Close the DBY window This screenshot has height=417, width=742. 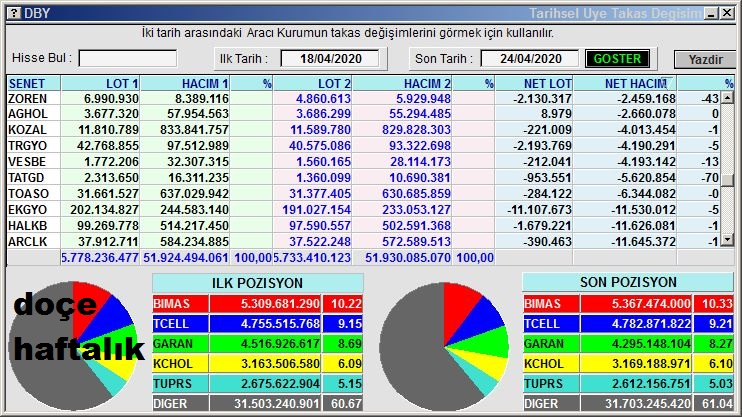click(726, 13)
